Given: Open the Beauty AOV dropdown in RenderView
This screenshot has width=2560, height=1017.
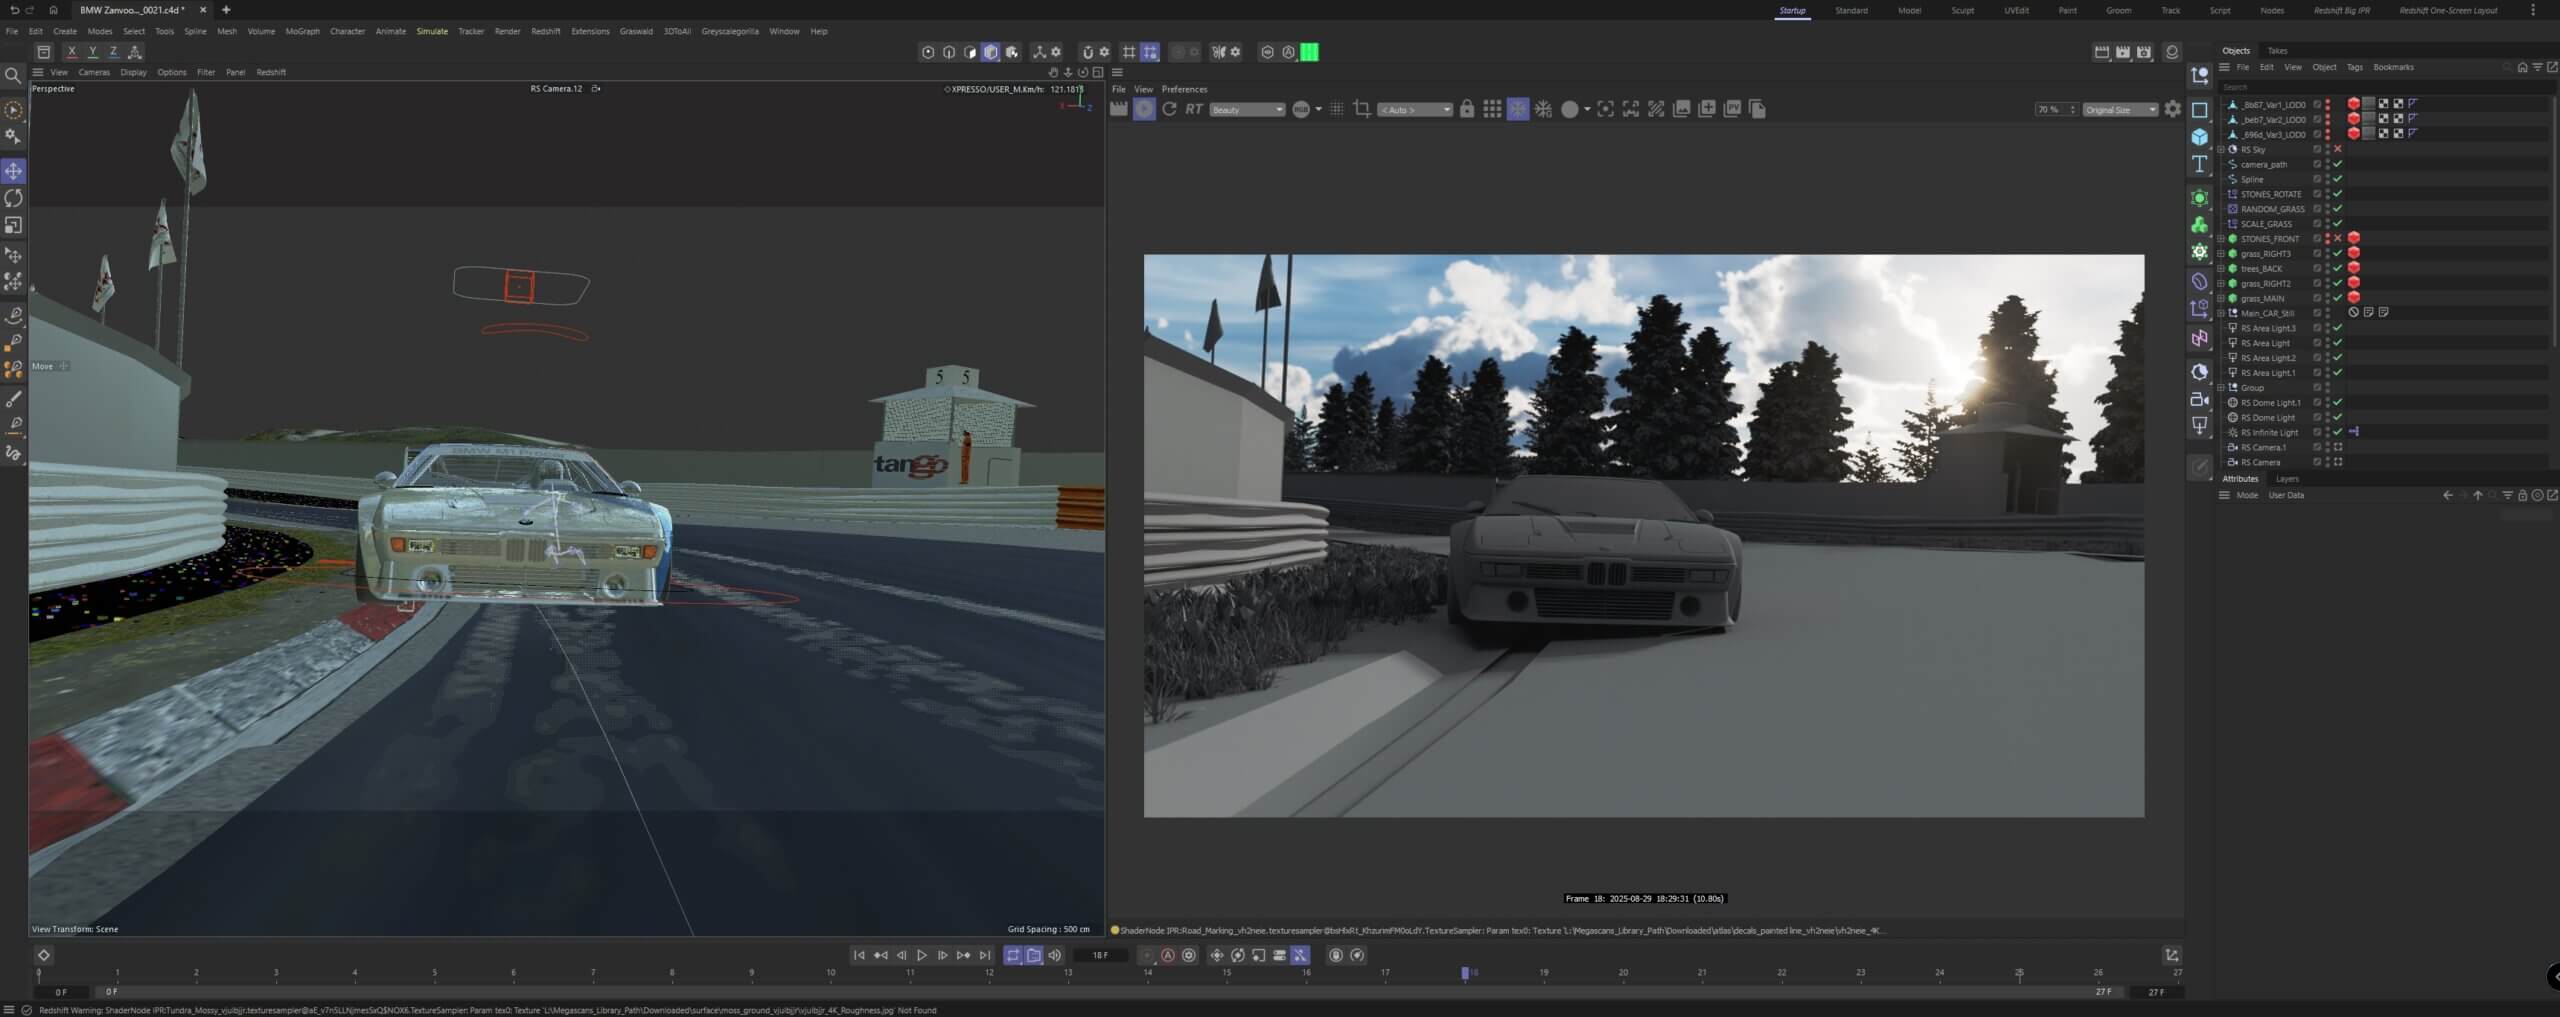Looking at the screenshot, I should point(1248,109).
